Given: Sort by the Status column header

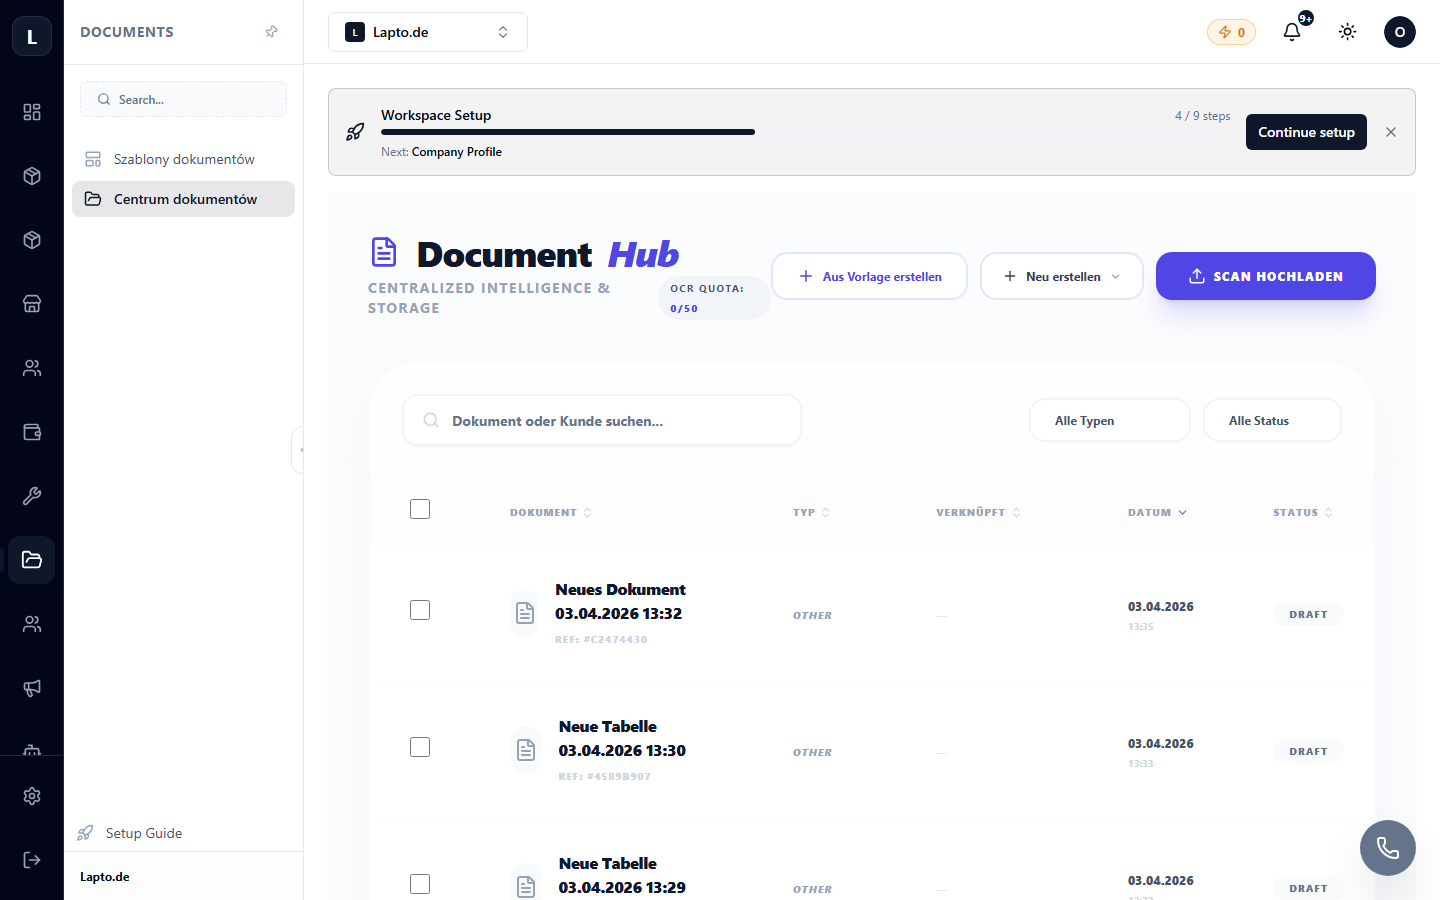Looking at the screenshot, I should [x=1303, y=512].
